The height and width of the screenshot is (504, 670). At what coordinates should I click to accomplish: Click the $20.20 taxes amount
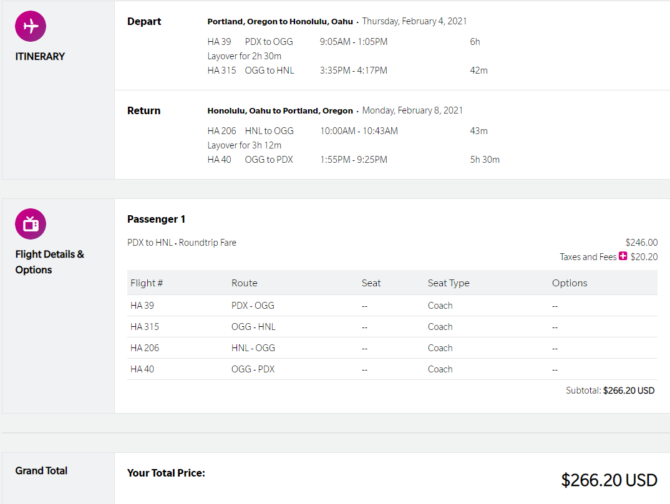[x=644, y=257]
